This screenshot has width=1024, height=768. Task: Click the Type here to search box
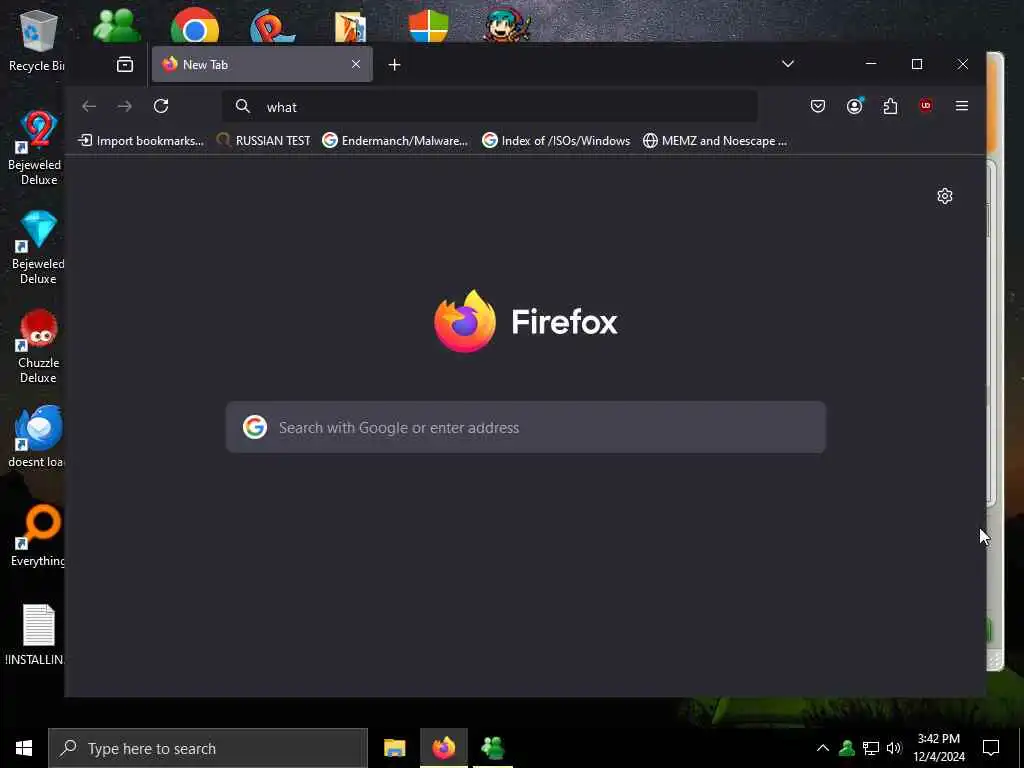coord(208,748)
